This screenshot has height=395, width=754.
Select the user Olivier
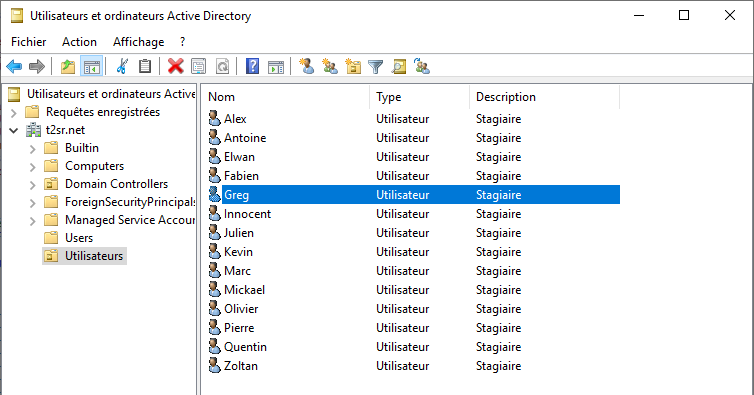[x=241, y=309]
